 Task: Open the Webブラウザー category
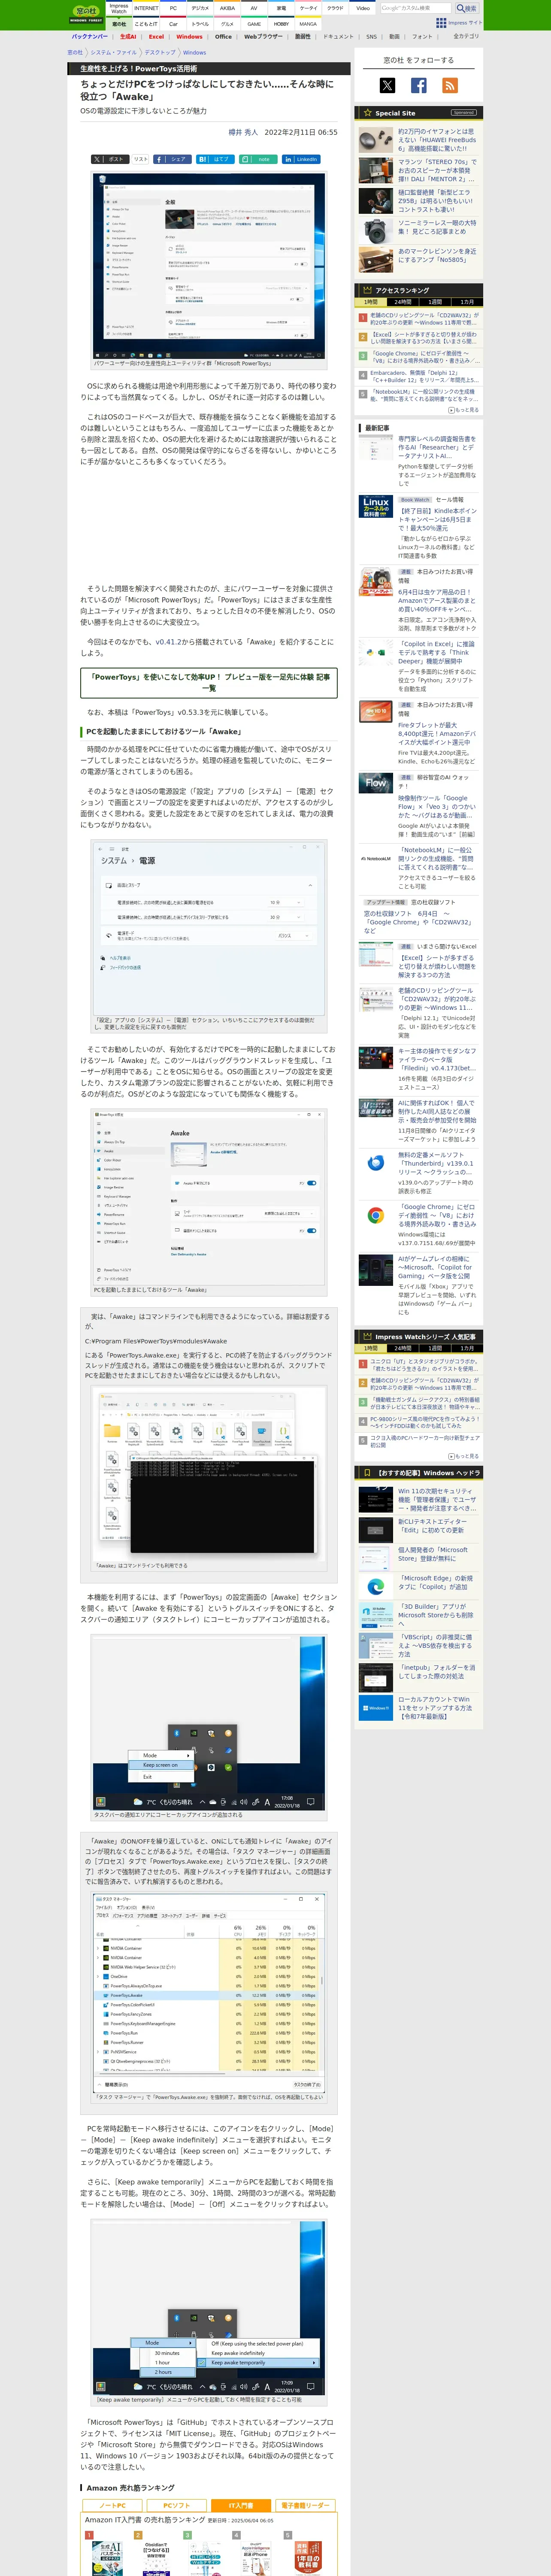[263, 37]
